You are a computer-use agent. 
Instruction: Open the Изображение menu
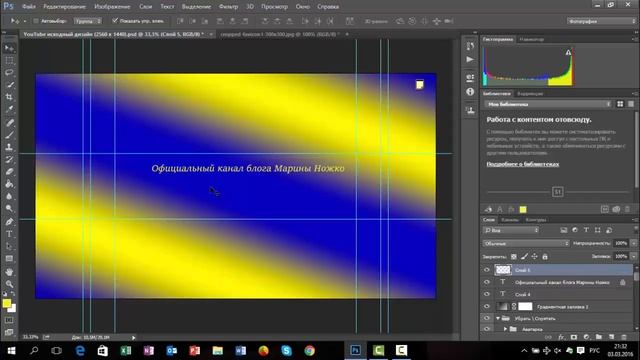(x=112, y=7)
